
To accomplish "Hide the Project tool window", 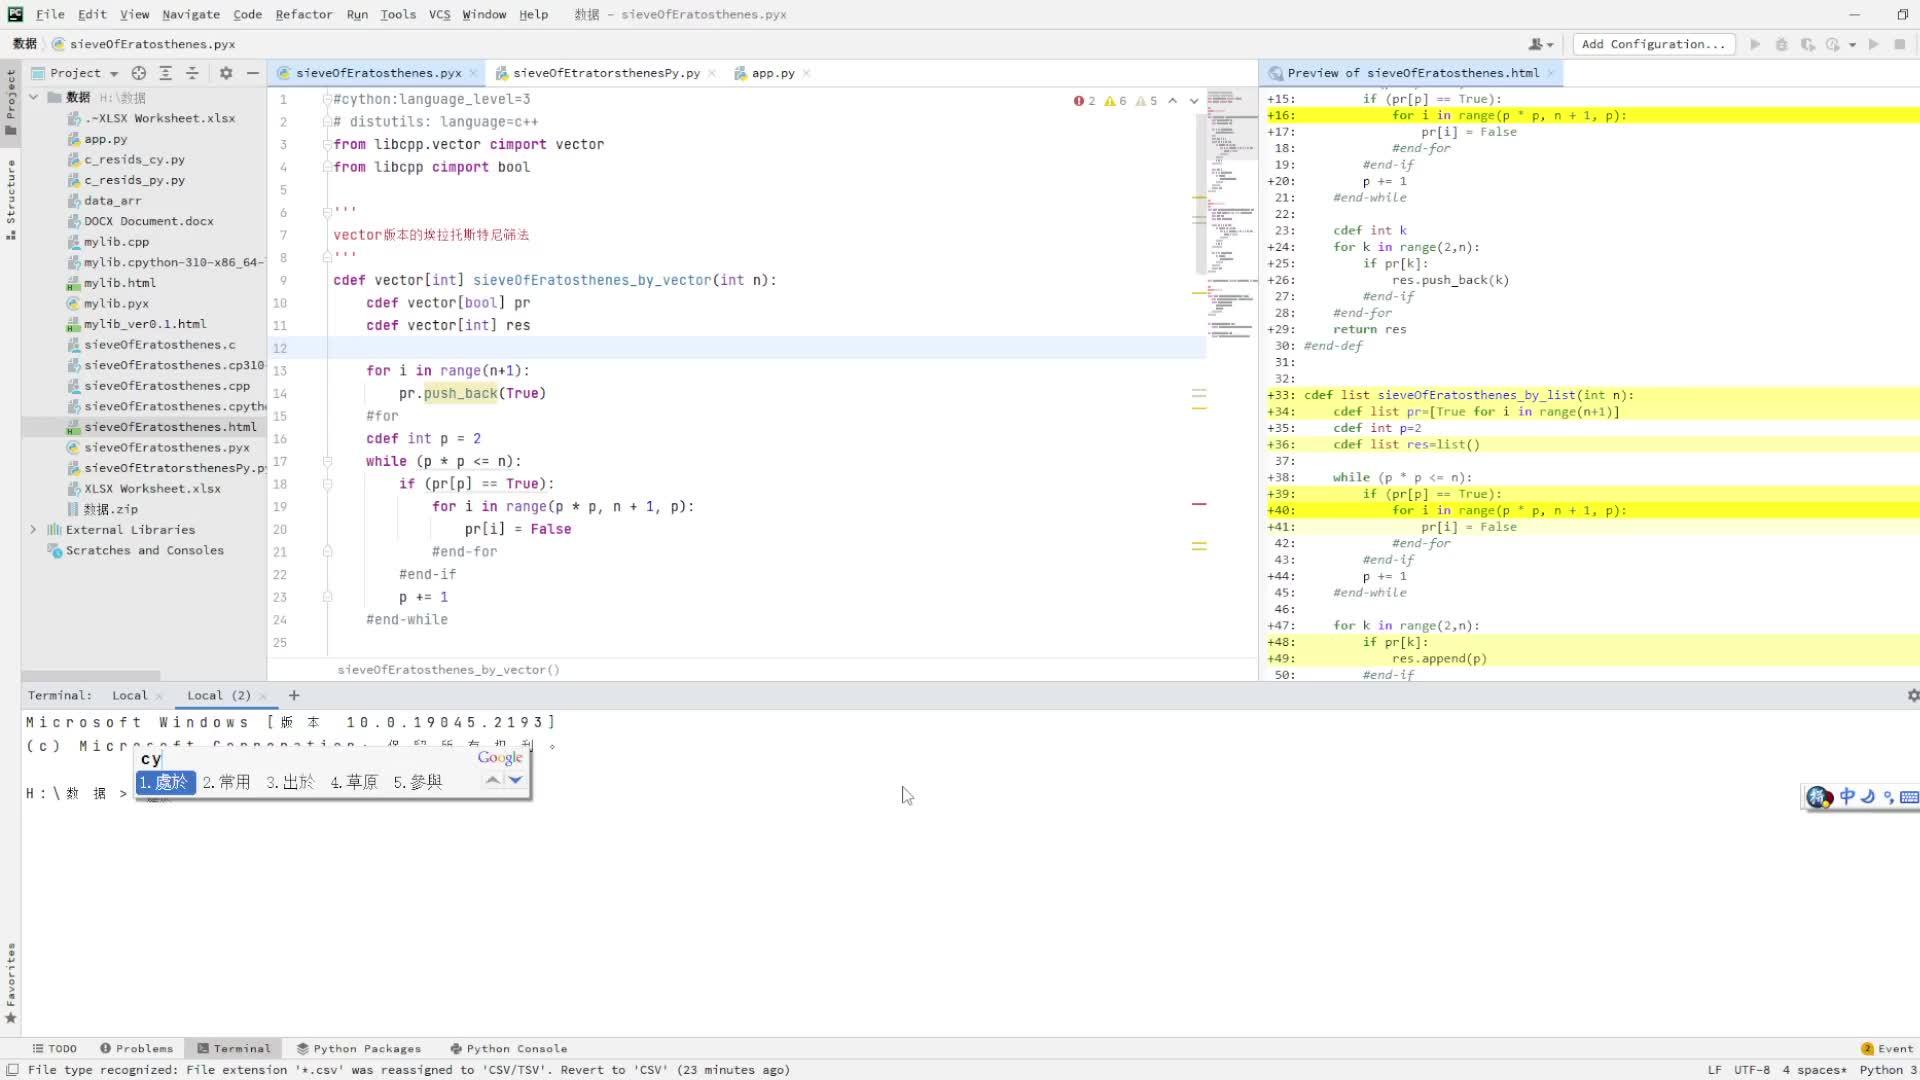I will 253,73.
